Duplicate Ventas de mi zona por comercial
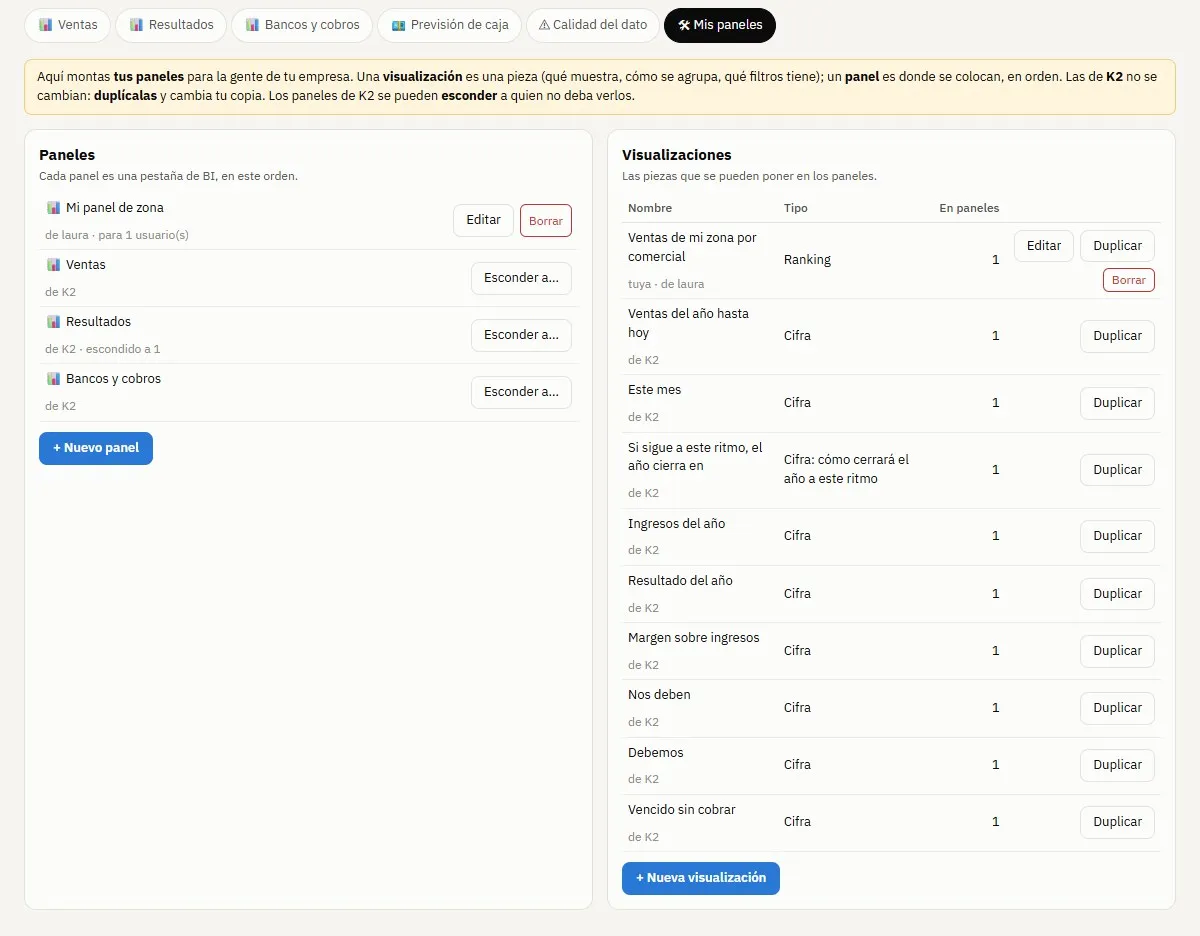1200x936 pixels. (x=1117, y=246)
